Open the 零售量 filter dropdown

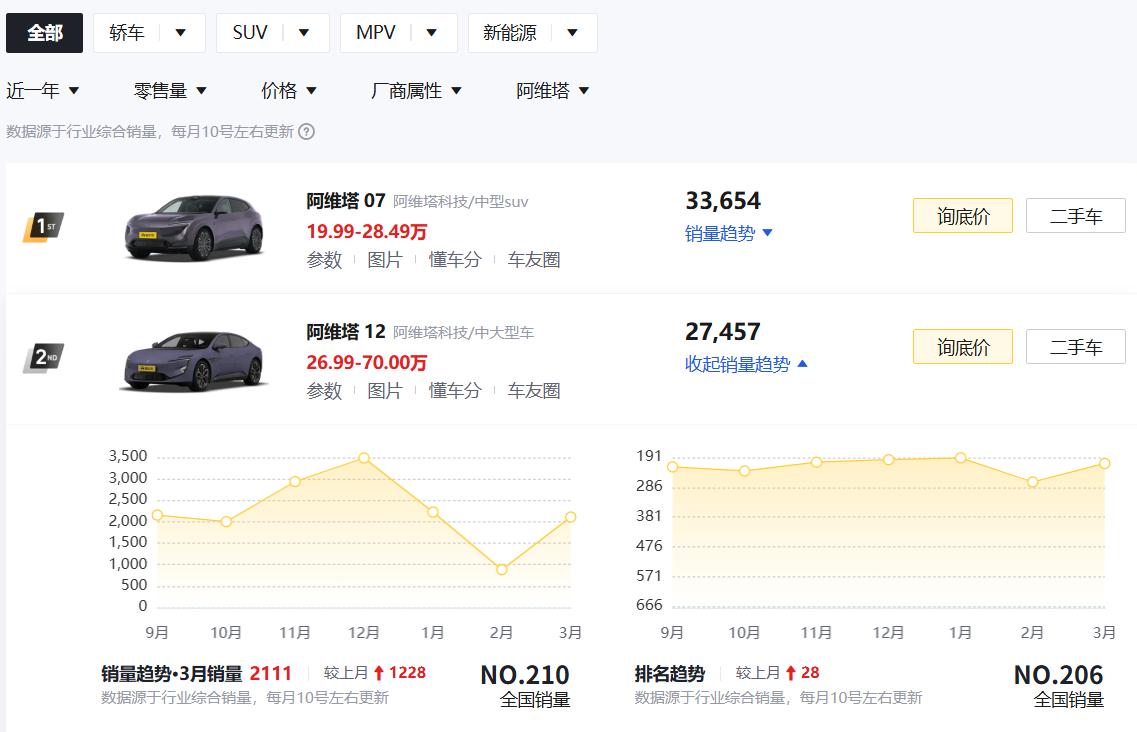click(170, 91)
